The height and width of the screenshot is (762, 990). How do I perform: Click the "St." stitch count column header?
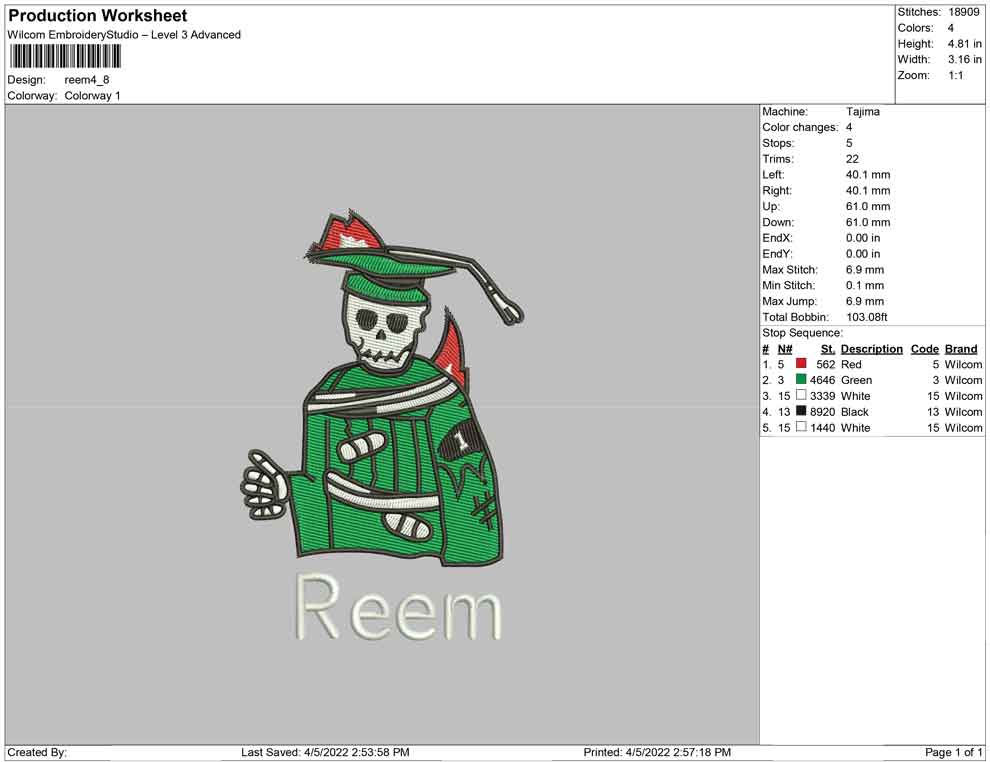pos(827,349)
